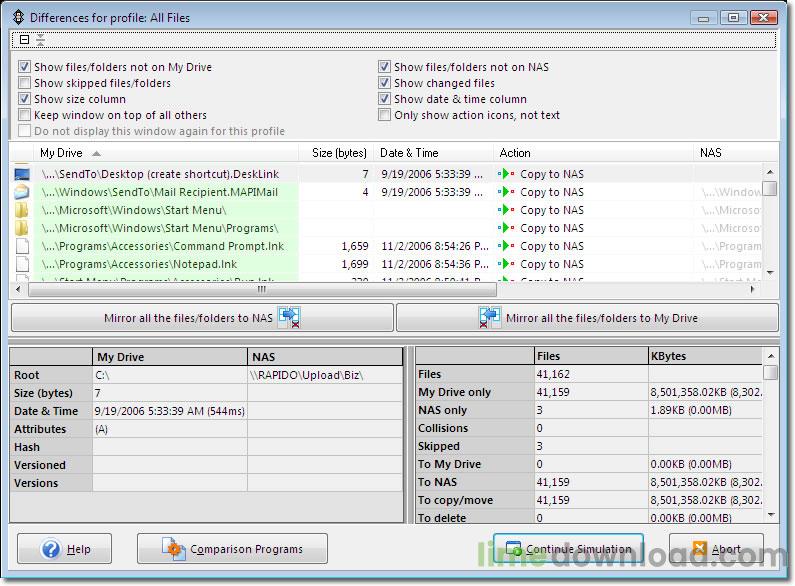Turn on Keep window on top of all others
The height and width of the screenshot is (586, 795).
(25, 115)
